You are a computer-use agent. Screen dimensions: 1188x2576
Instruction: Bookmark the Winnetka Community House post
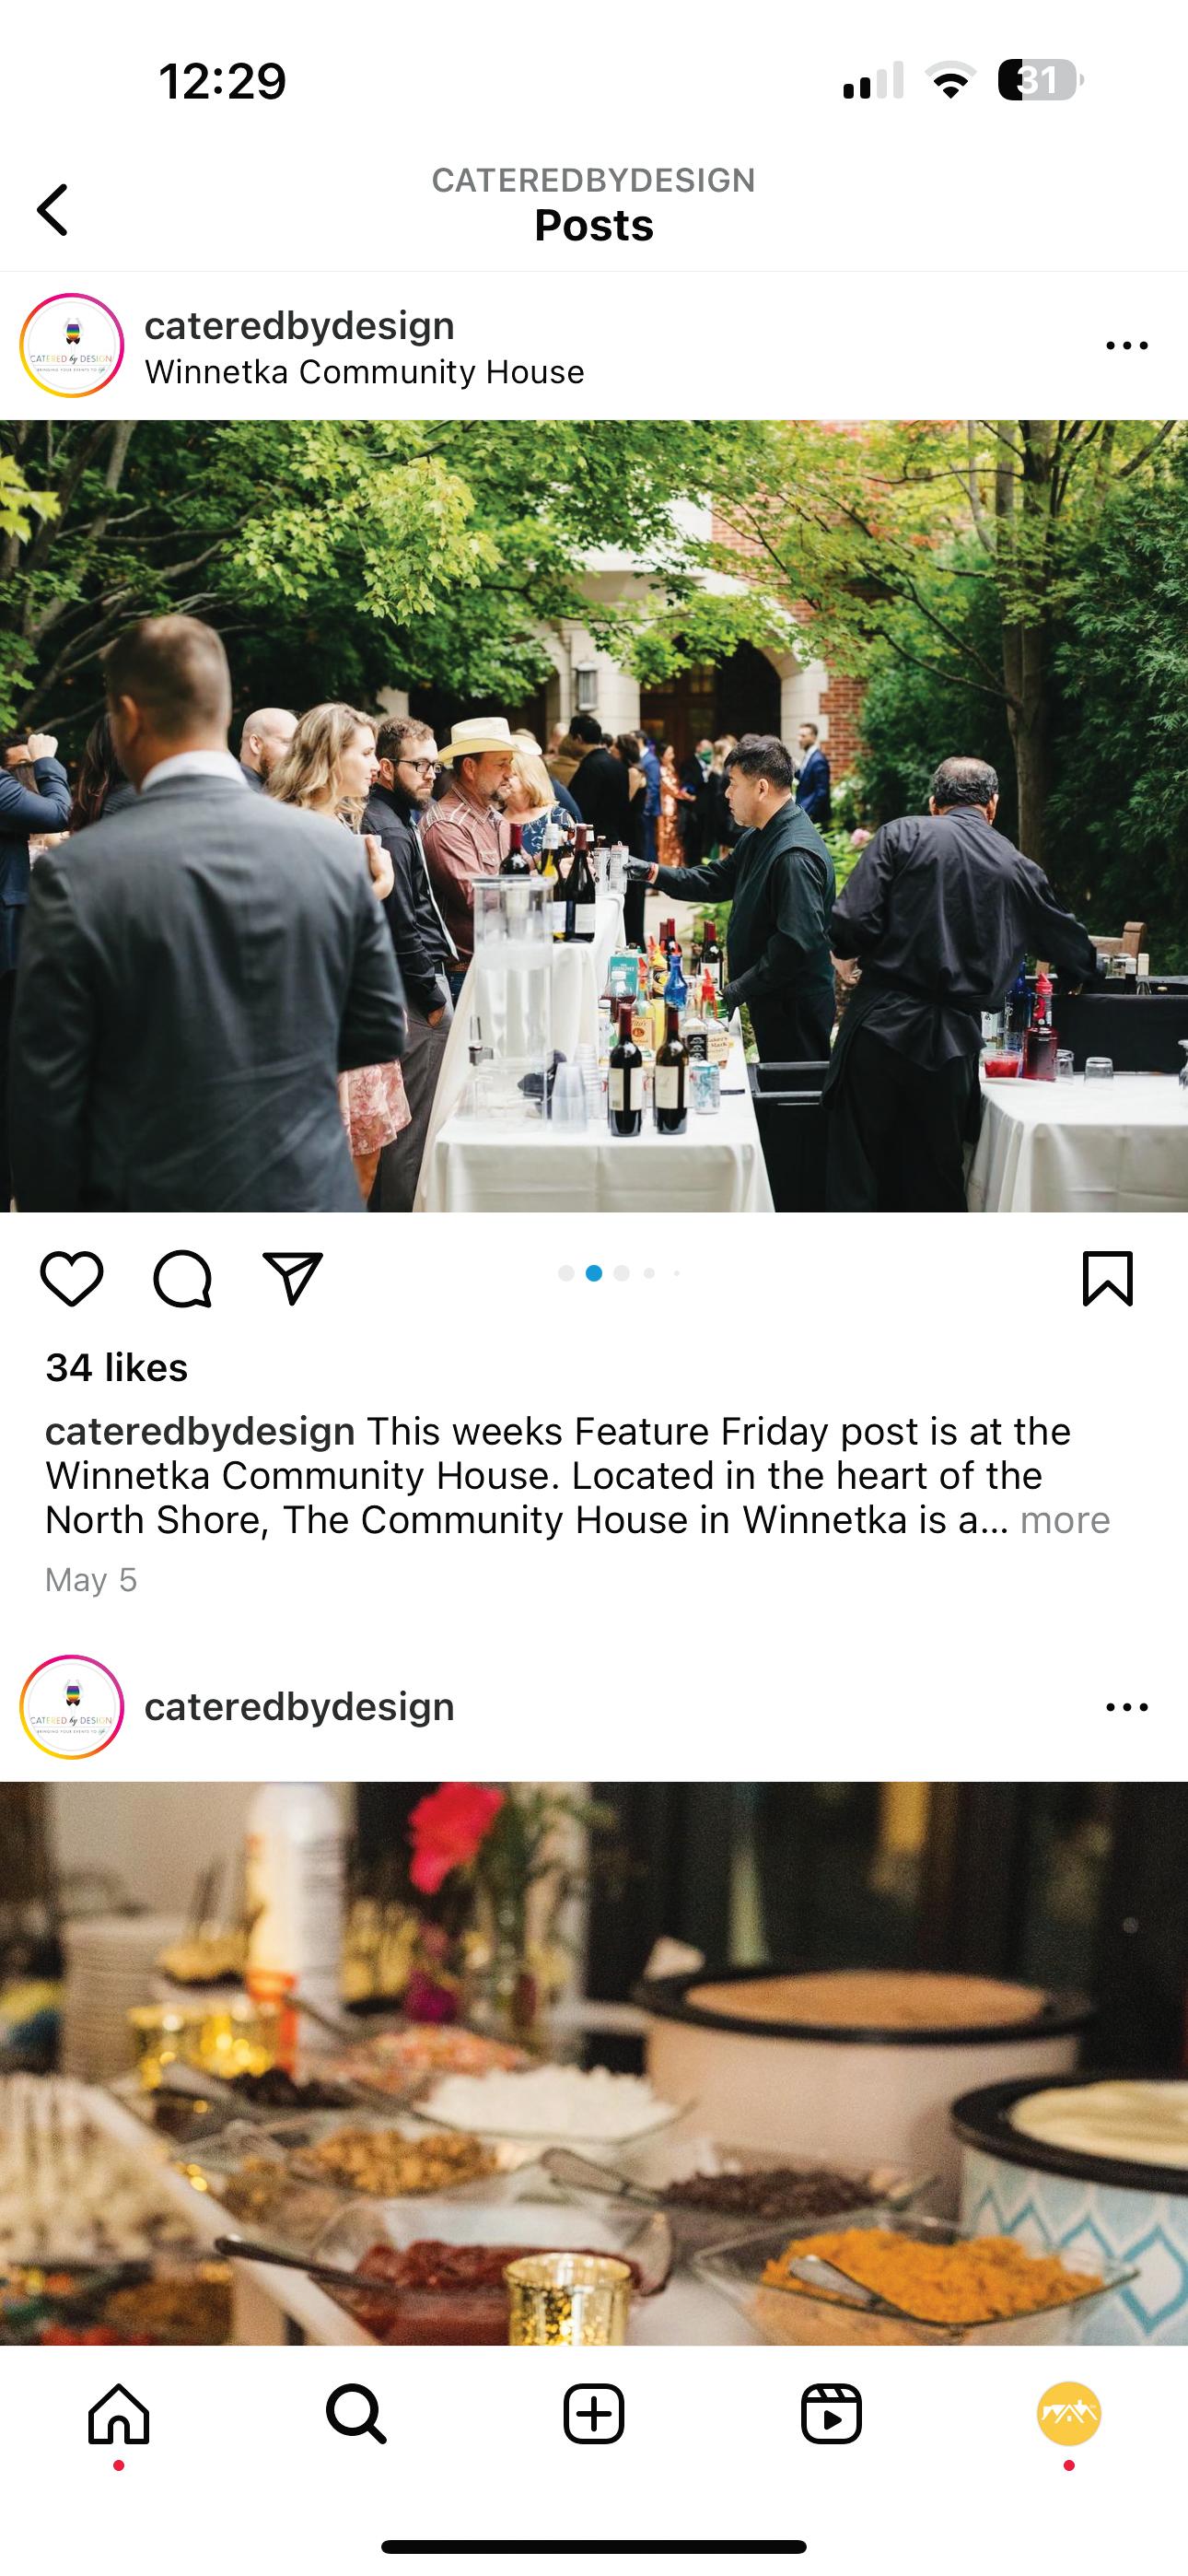1108,1278
